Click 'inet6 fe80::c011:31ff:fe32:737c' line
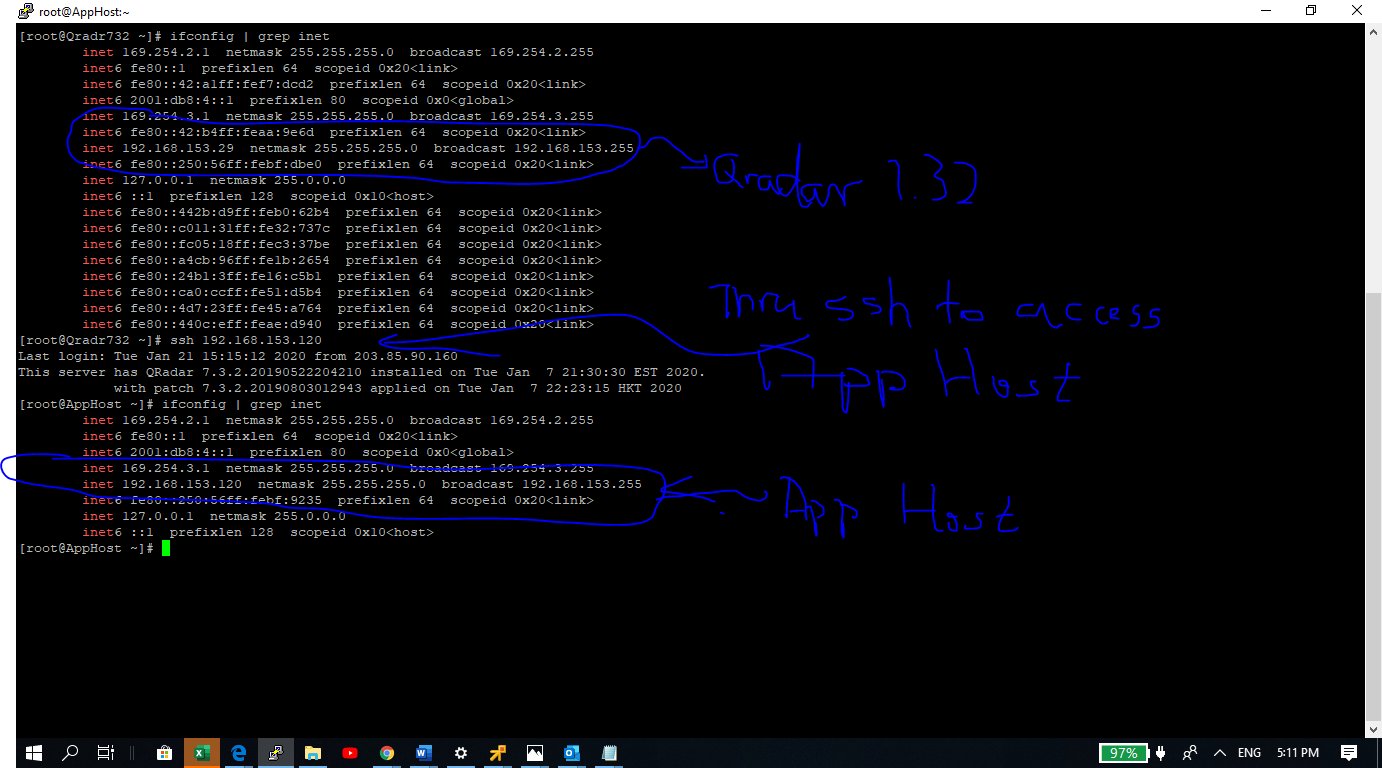 click(342, 228)
